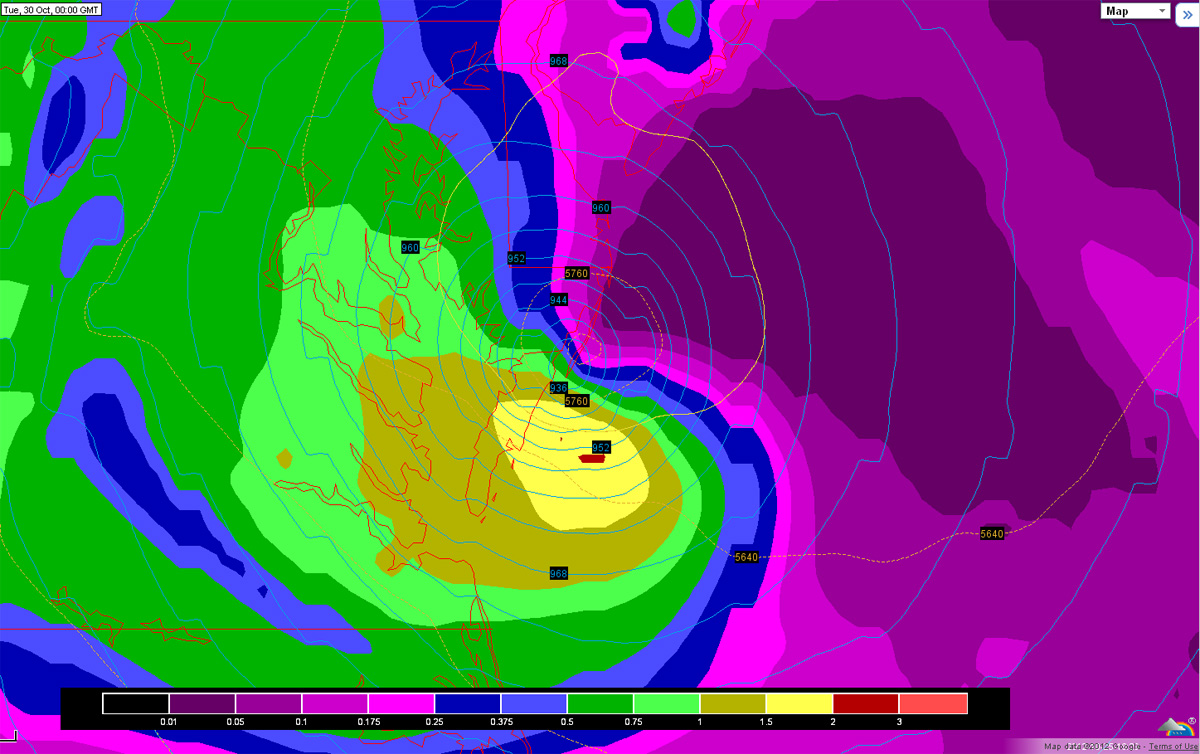Pick the periwinkle 0.375–0.5 legend swatch
This screenshot has width=1200, height=754.
(534, 704)
